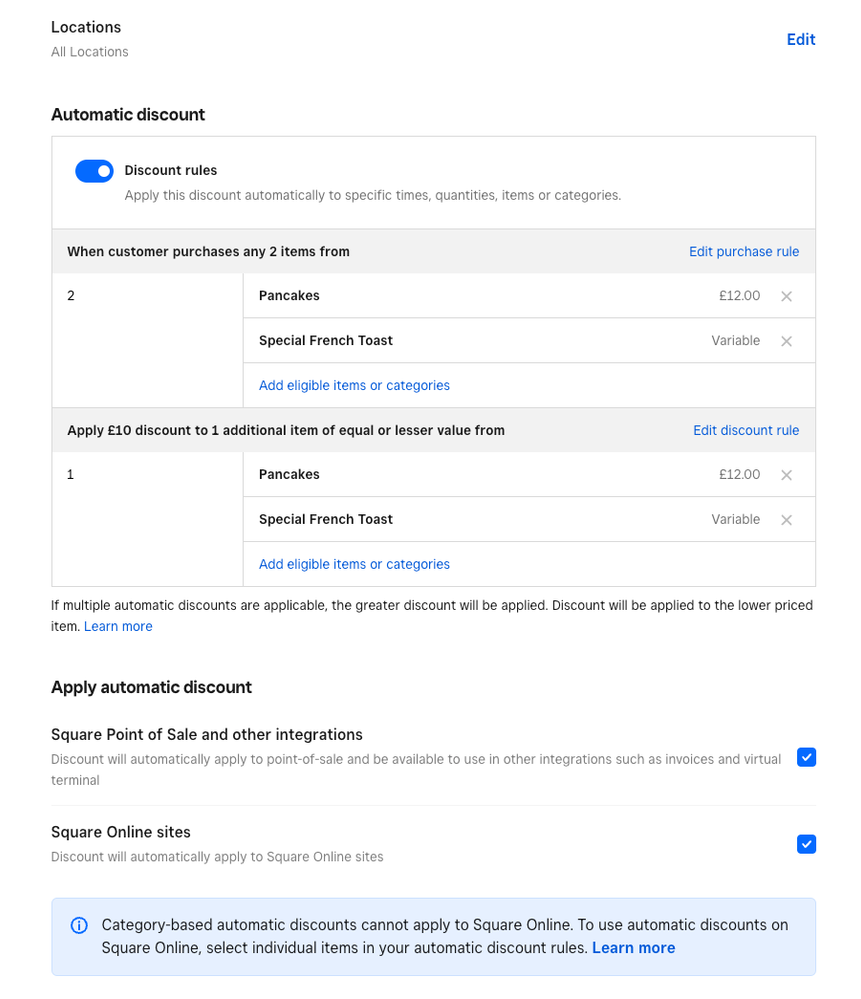This screenshot has height=999, width=861.
Task: Uncheck Square Online sites checkbox
Action: coord(806,844)
